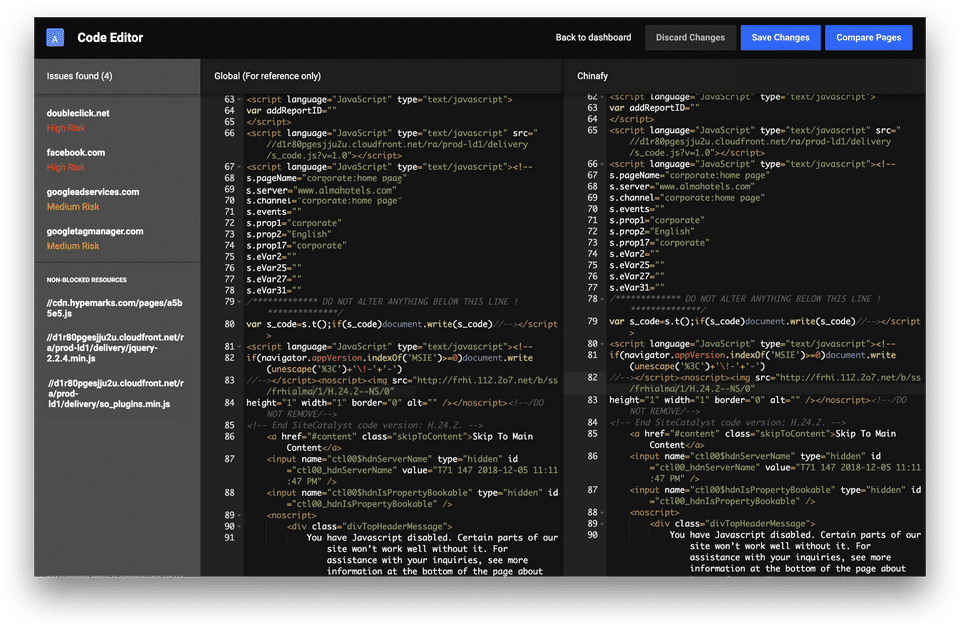Collapse line 67 script block in Global pane

(x=240, y=166)
